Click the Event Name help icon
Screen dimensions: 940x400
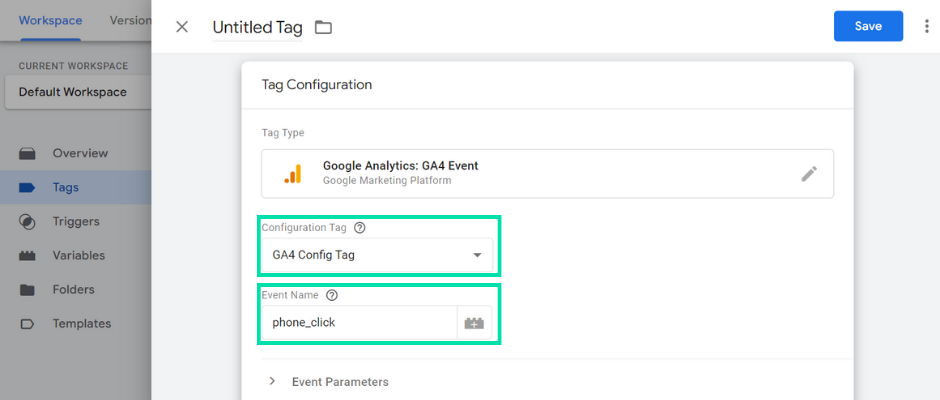(332, 295)
